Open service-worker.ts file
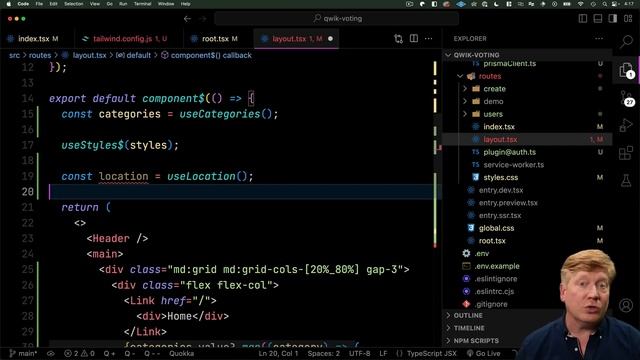The width and height of the screenshot is (640, 360). pyautogui.click(x=513, y=165)
